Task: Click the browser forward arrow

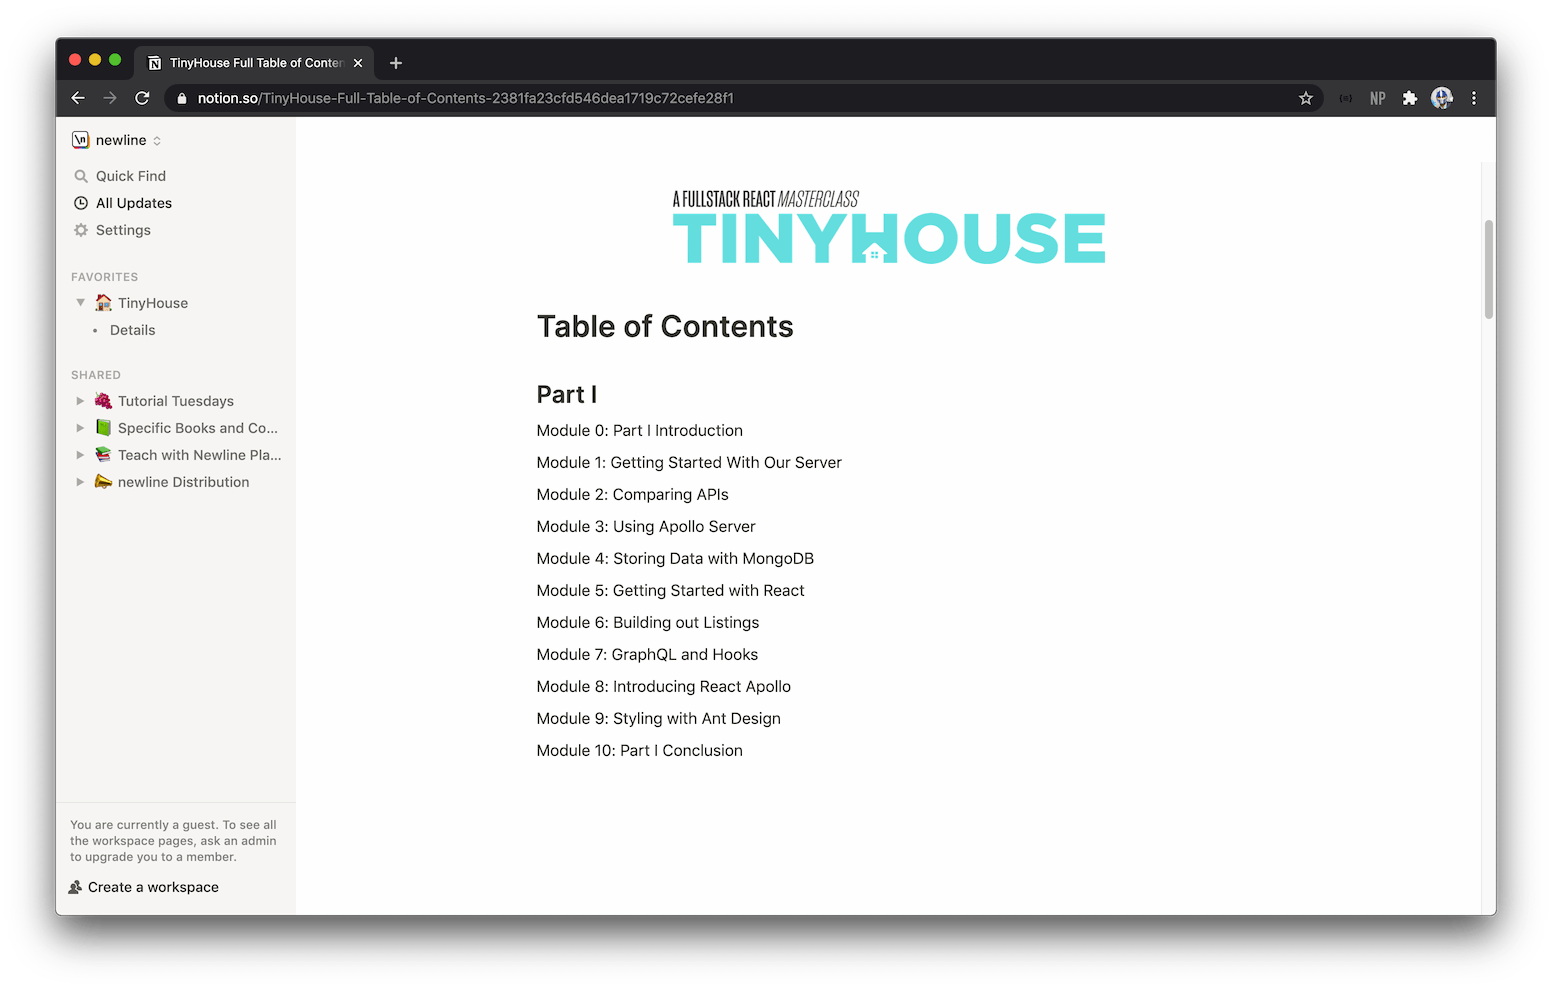Action: coord(110,98)
